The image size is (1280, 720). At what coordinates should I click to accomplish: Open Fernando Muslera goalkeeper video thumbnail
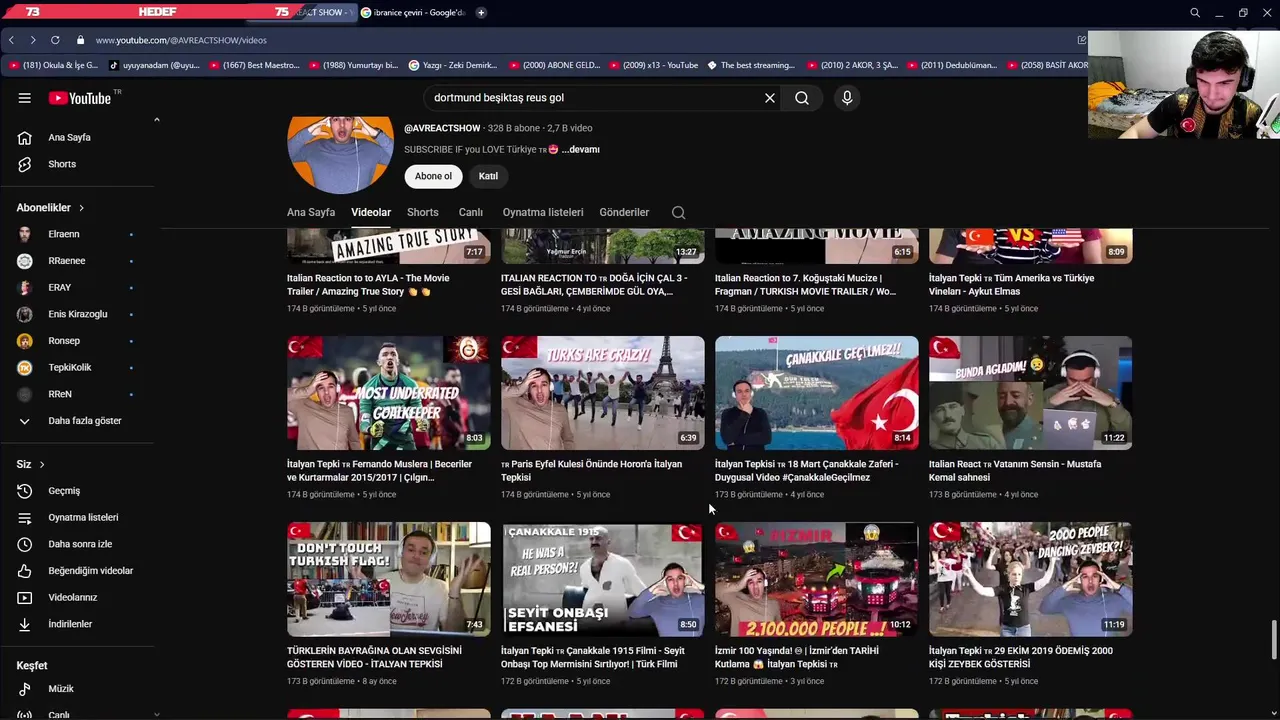389,393
